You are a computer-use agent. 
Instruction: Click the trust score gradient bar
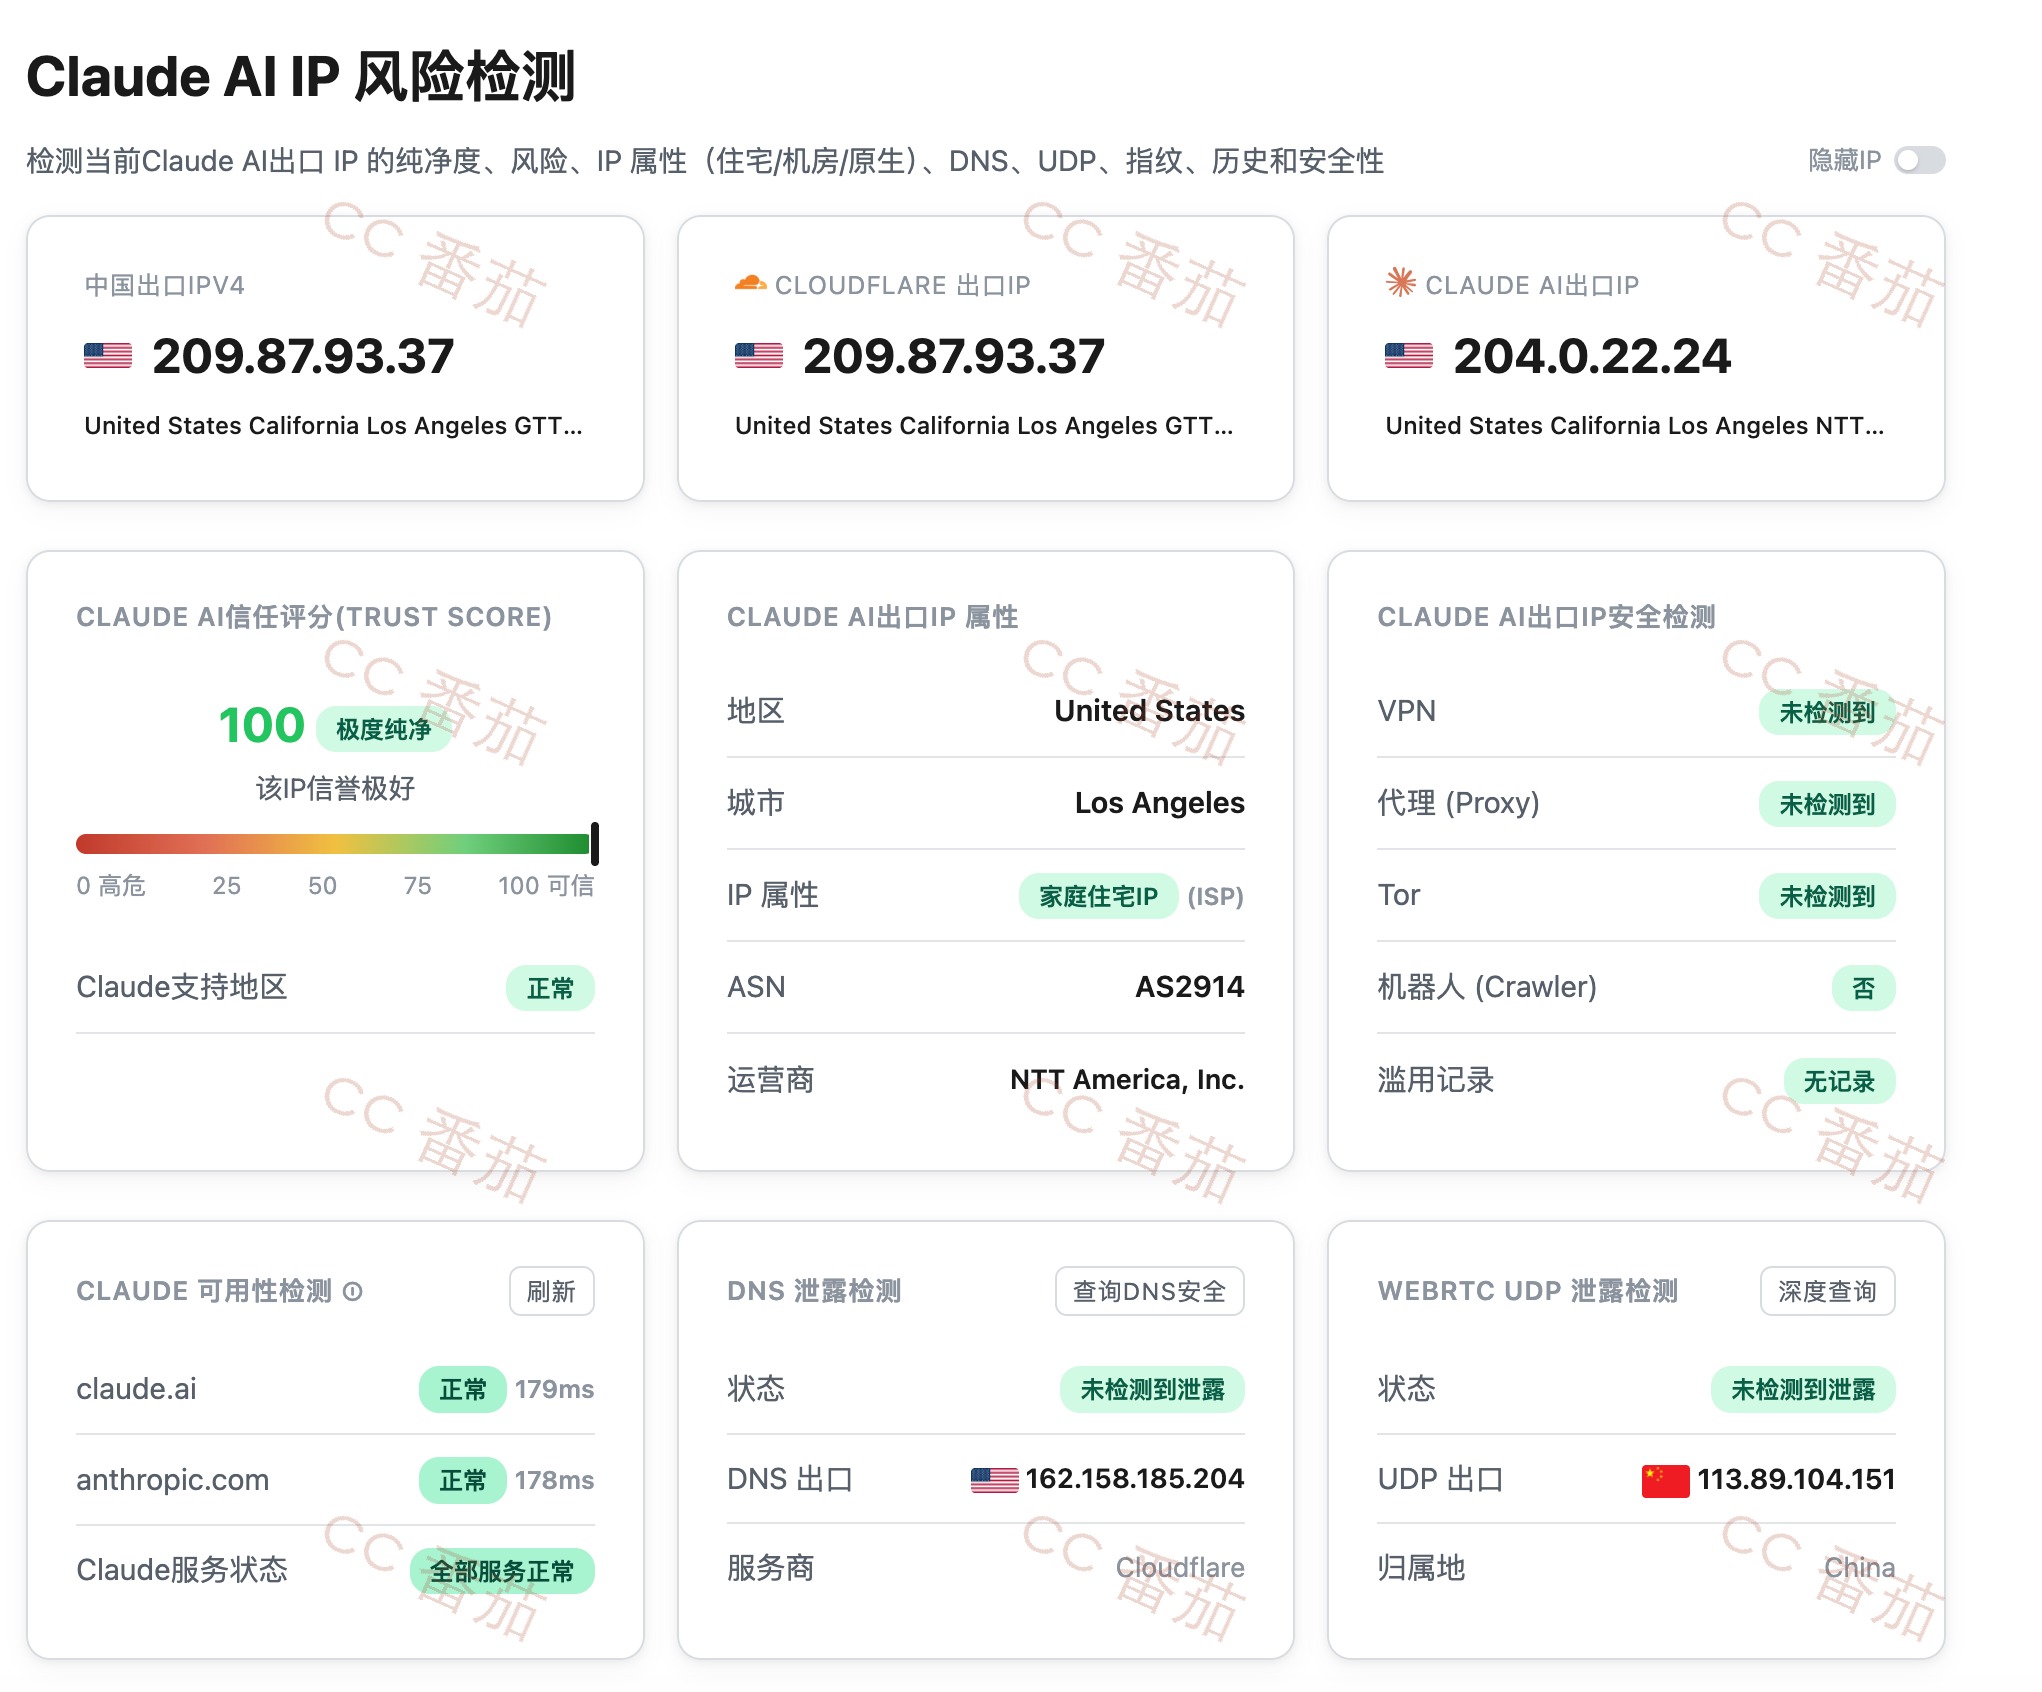point(334,844)
